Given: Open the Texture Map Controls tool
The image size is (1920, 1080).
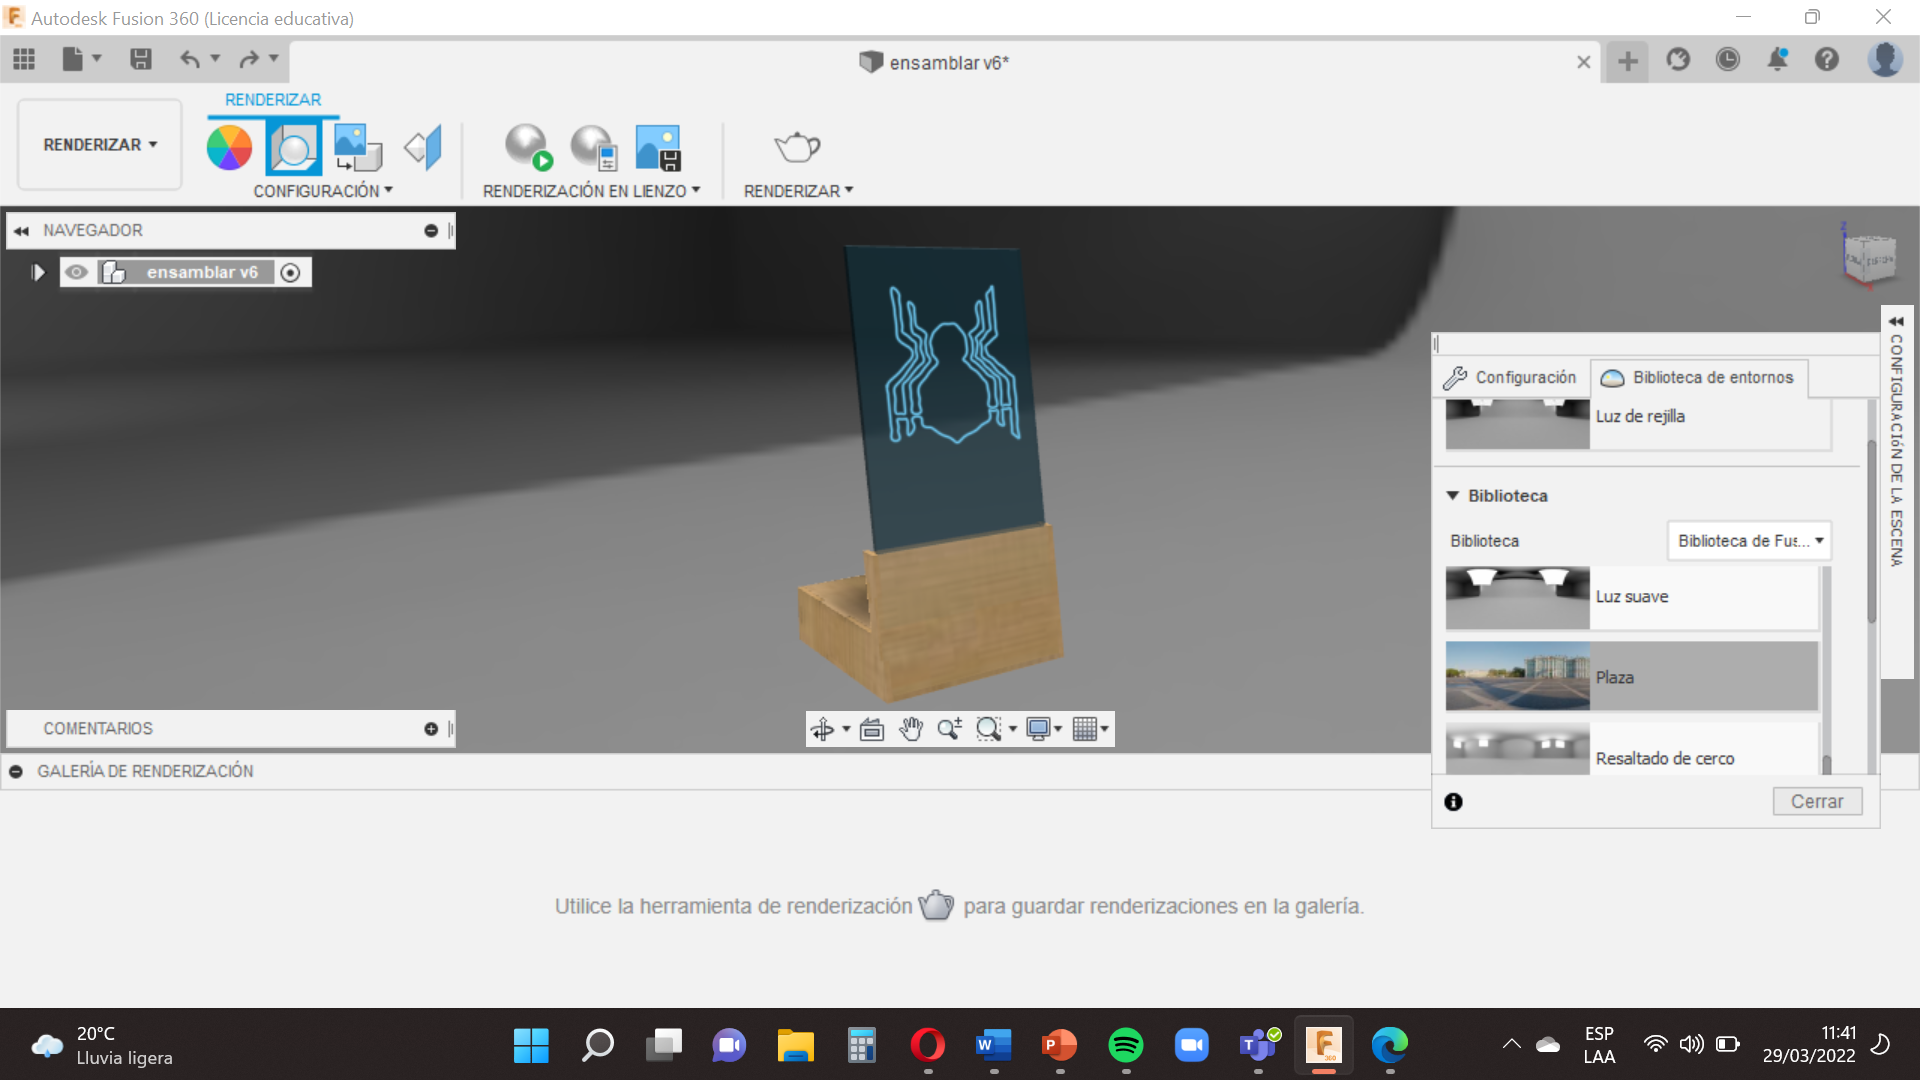Looking at the screenshot, I should (424, 148).
